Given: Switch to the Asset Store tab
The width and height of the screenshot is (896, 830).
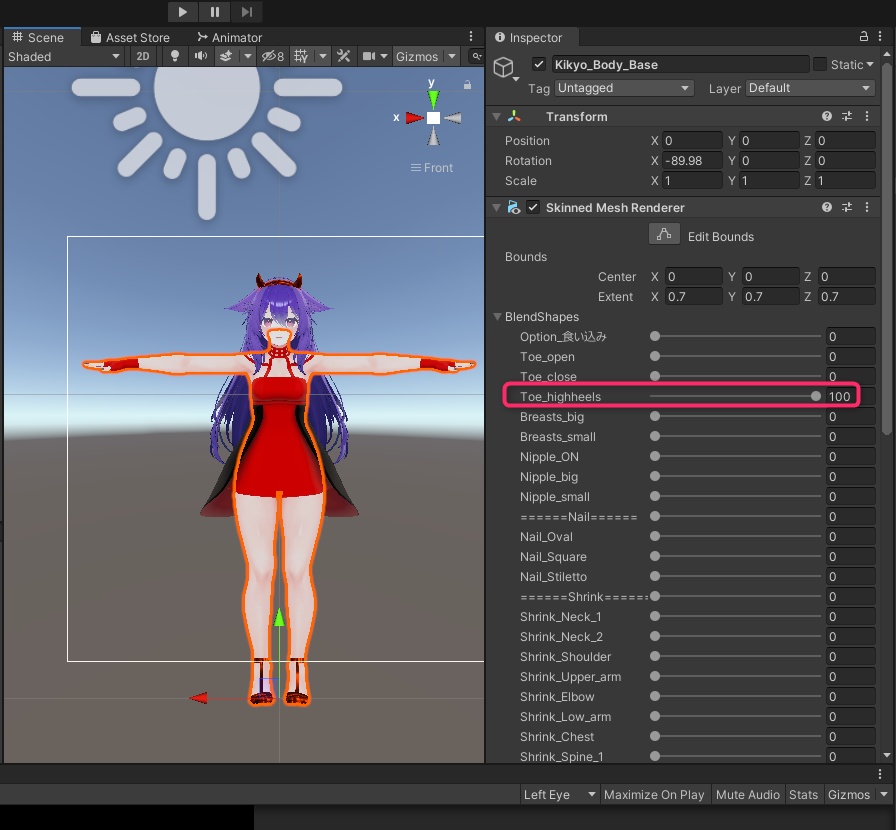Looking at the screenshot, I should tap(130, 37).
